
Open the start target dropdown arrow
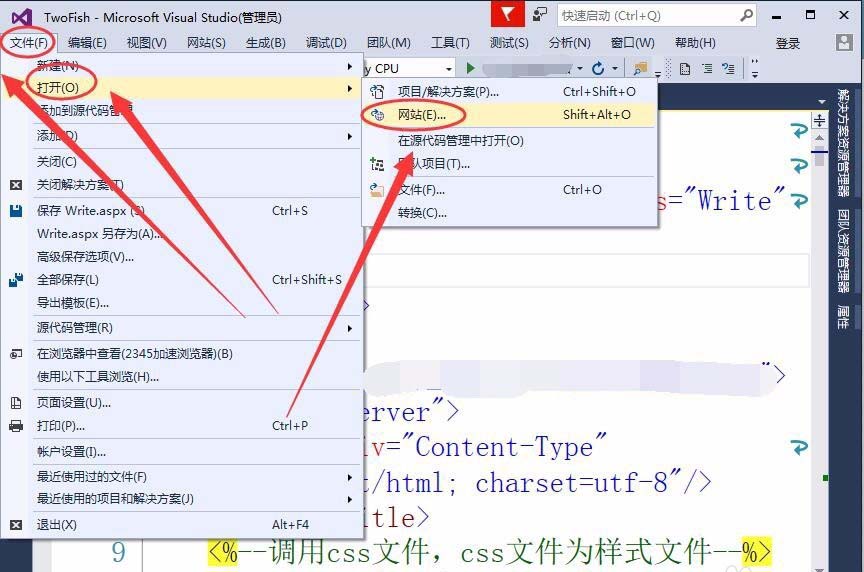pos(580,68)
